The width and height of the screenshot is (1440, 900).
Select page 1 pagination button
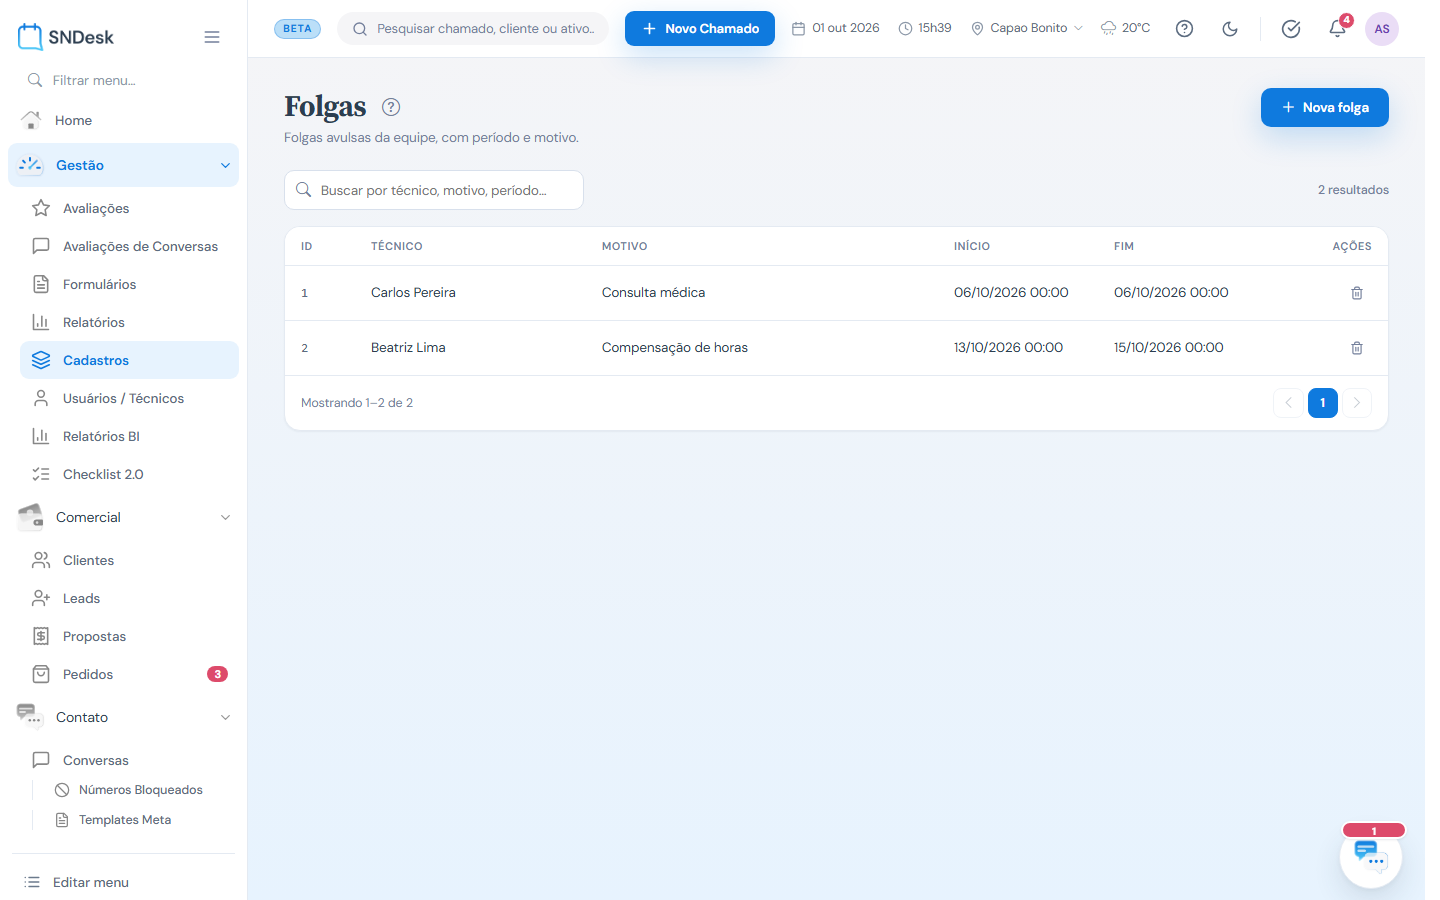click(1323, 403)
